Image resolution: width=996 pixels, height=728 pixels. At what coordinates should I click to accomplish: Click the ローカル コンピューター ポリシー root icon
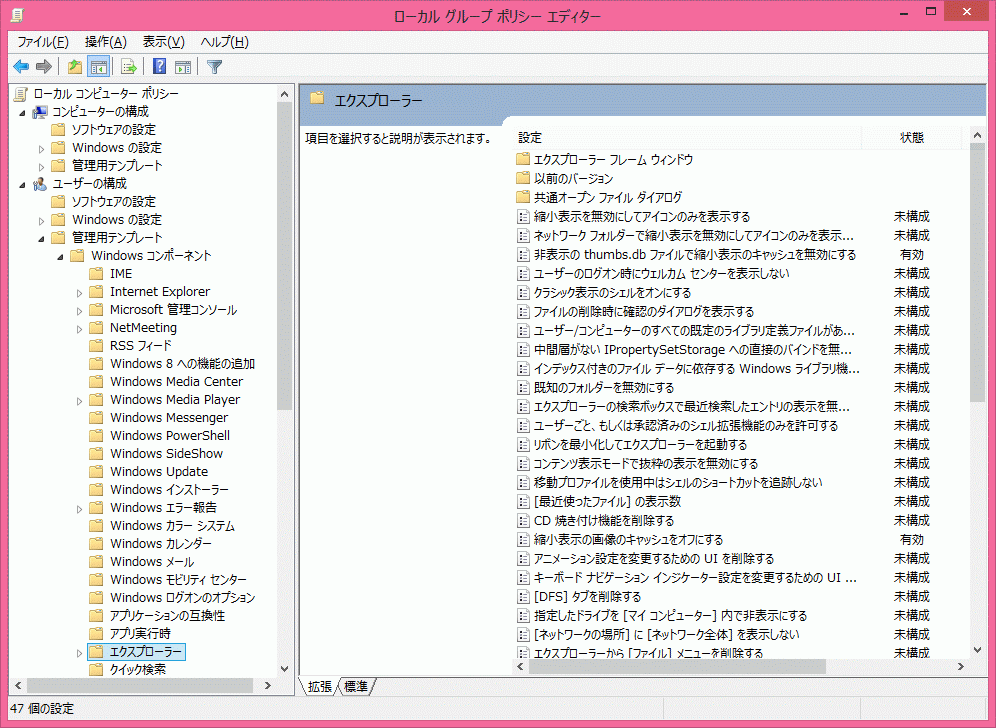pos(20,94)
